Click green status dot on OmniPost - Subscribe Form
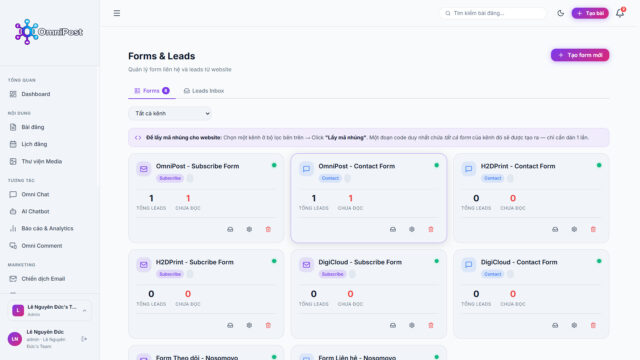This screenshot has width=640, height=360. tap(274, 165)
